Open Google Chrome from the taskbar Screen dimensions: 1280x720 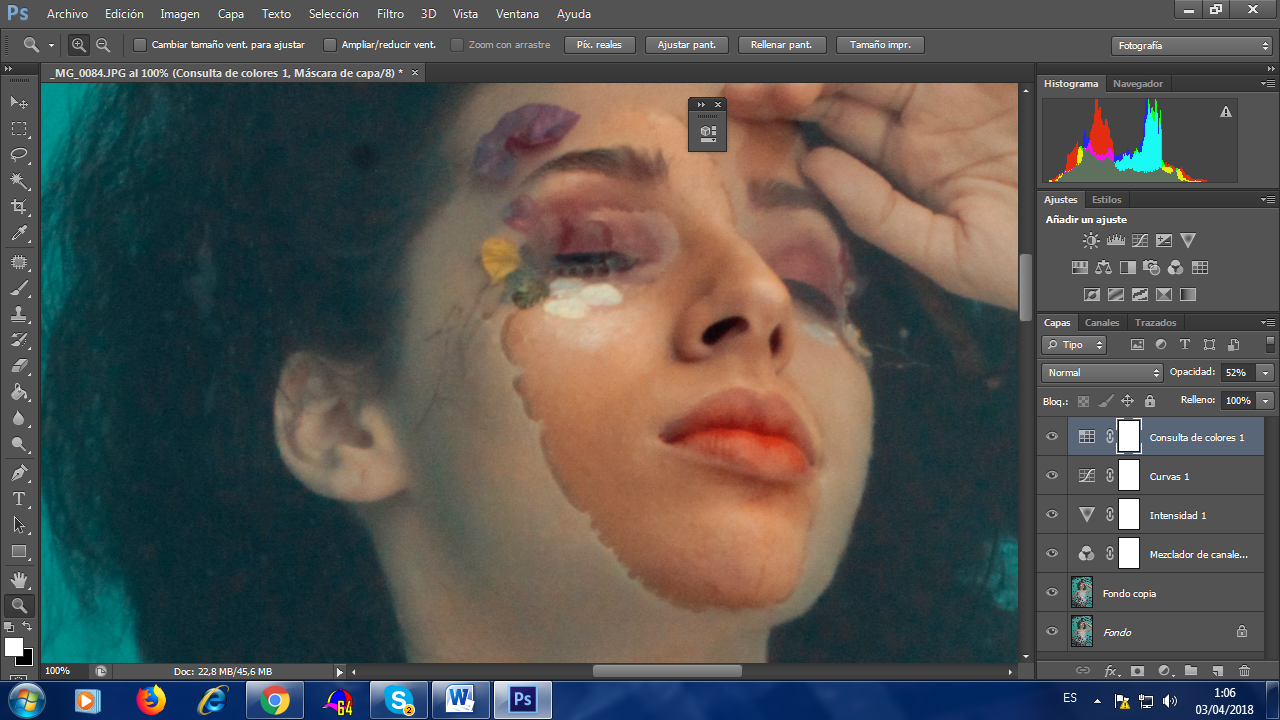[274, 701]
